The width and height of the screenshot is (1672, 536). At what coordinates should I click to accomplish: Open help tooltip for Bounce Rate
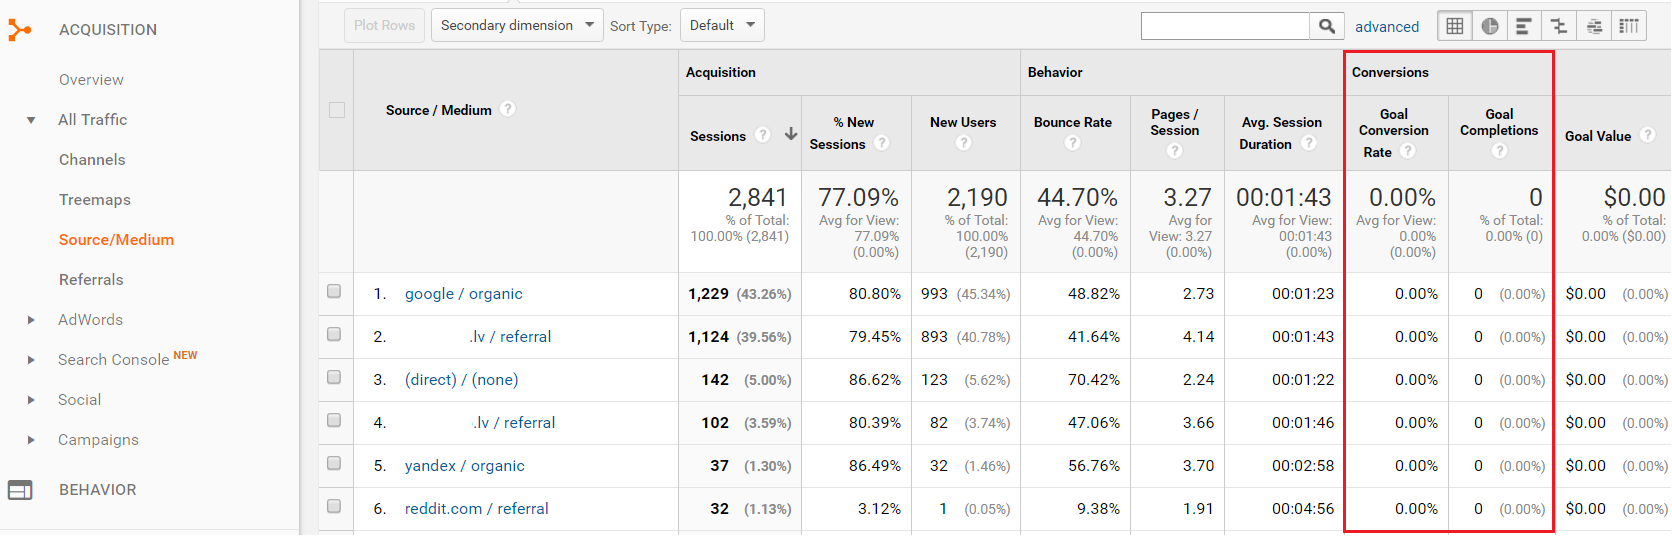tap(1073, 143)
